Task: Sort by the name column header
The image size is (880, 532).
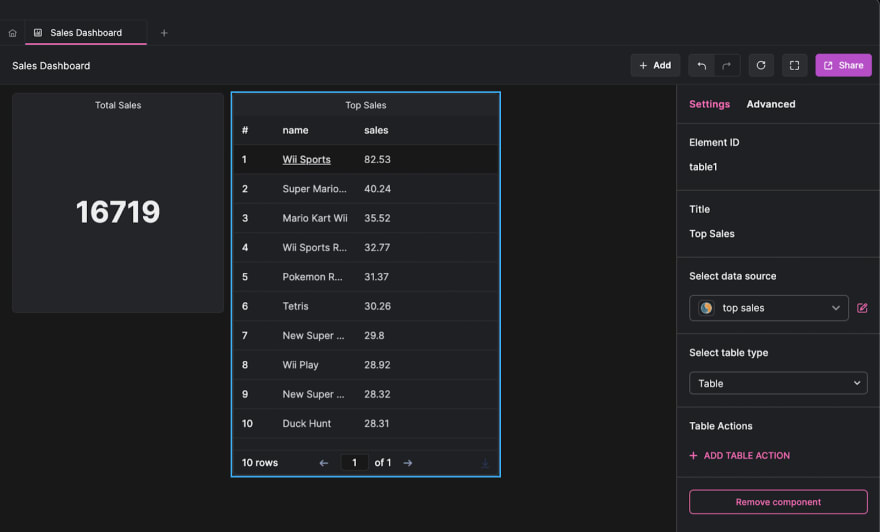Action: pyautogui.click(x=295, y=130)
